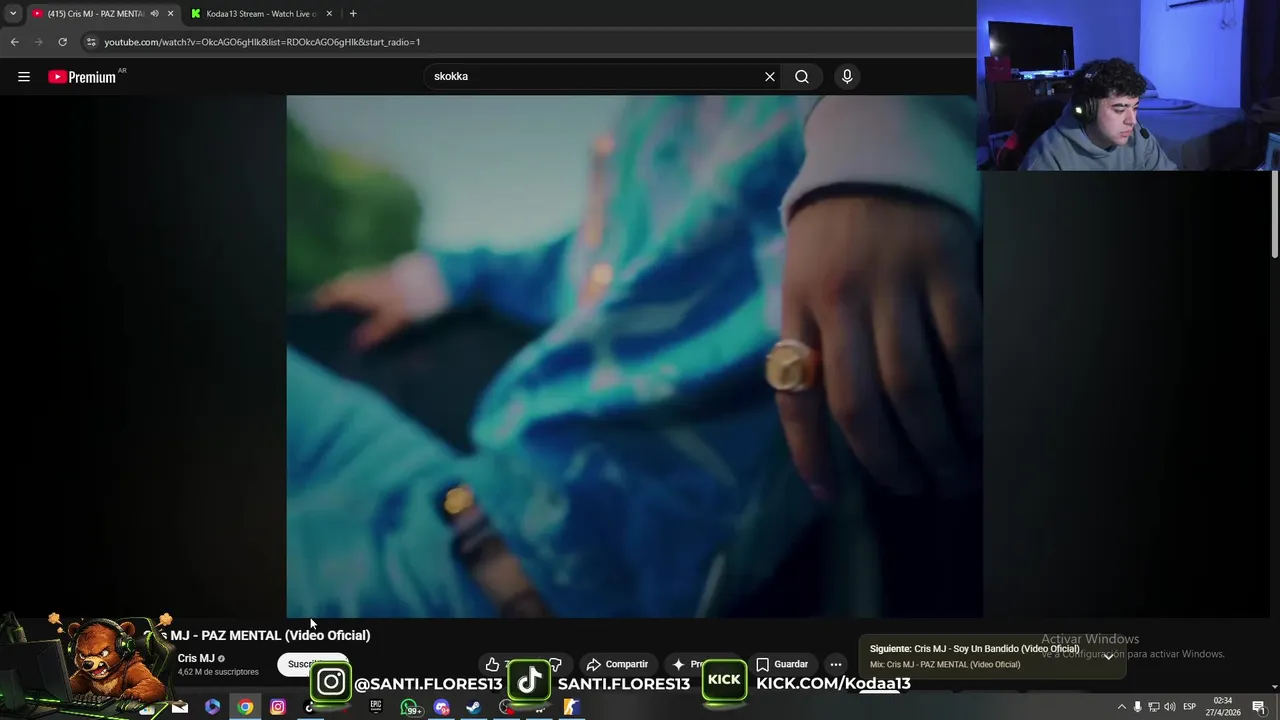
Task: Go back in Chrome
Action: [14, 42]
